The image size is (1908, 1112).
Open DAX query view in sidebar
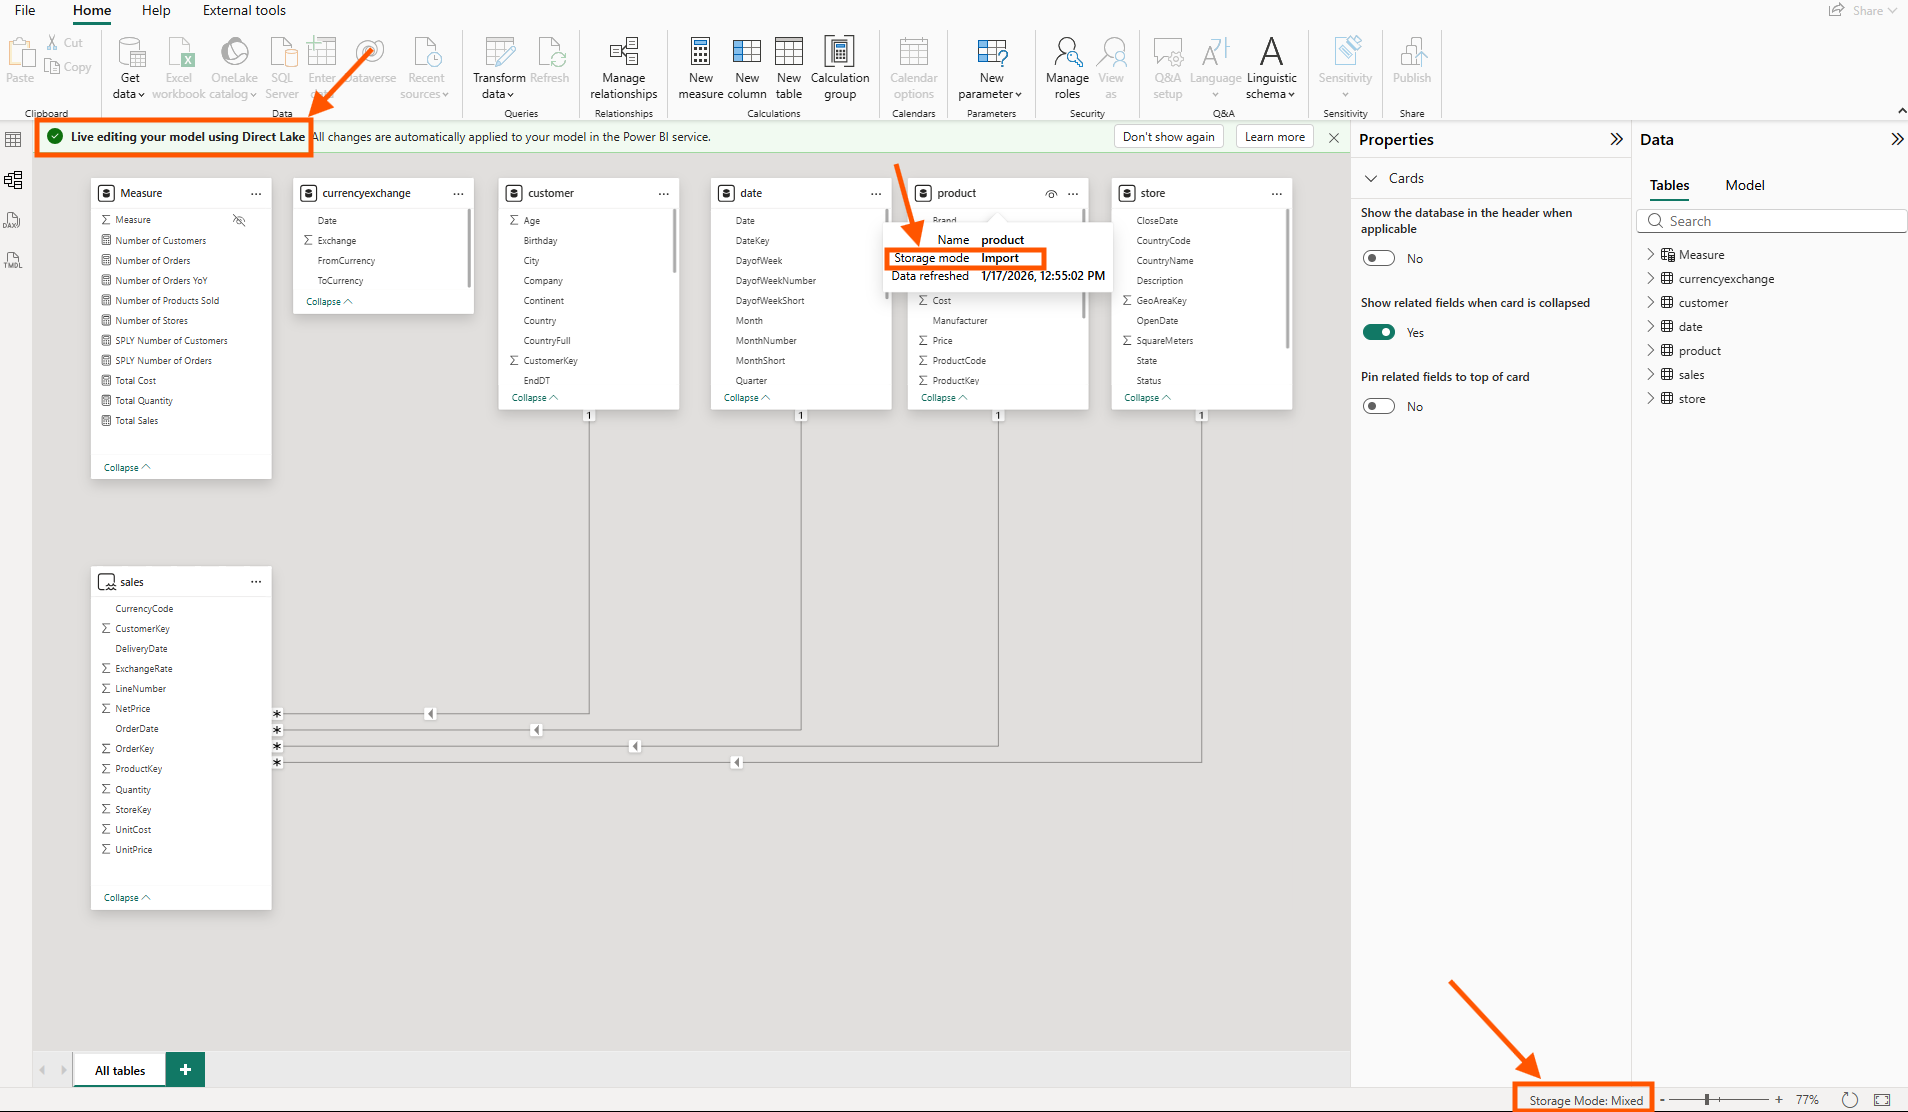click(13, 220)
